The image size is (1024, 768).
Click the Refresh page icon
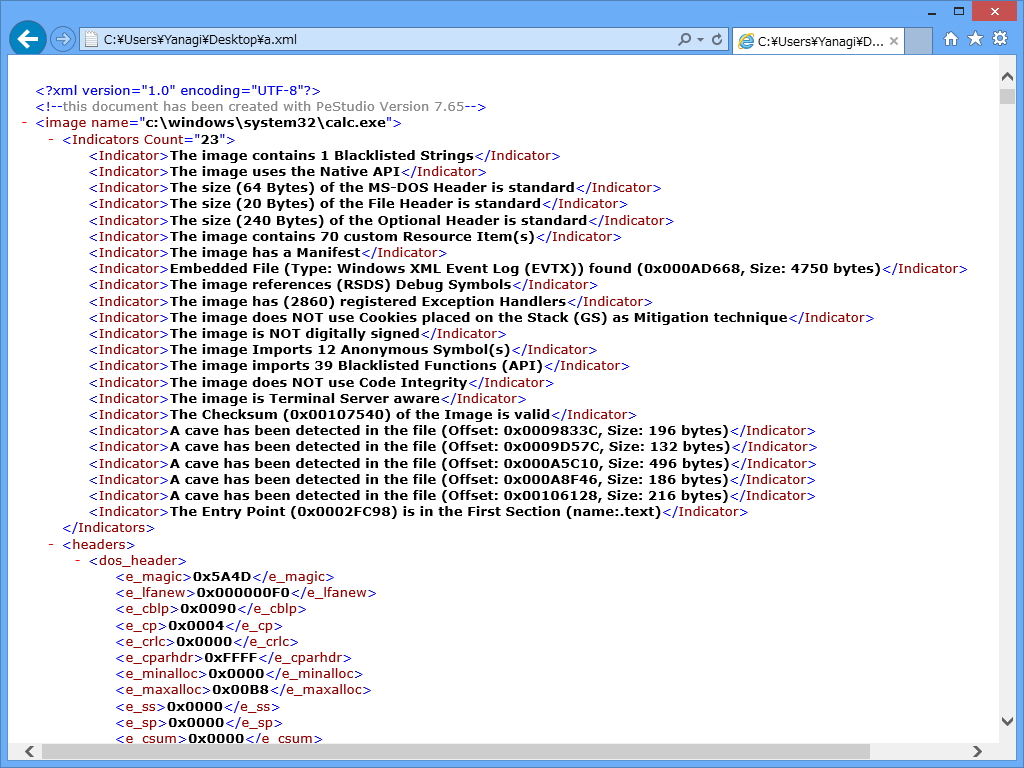point(717,39)
